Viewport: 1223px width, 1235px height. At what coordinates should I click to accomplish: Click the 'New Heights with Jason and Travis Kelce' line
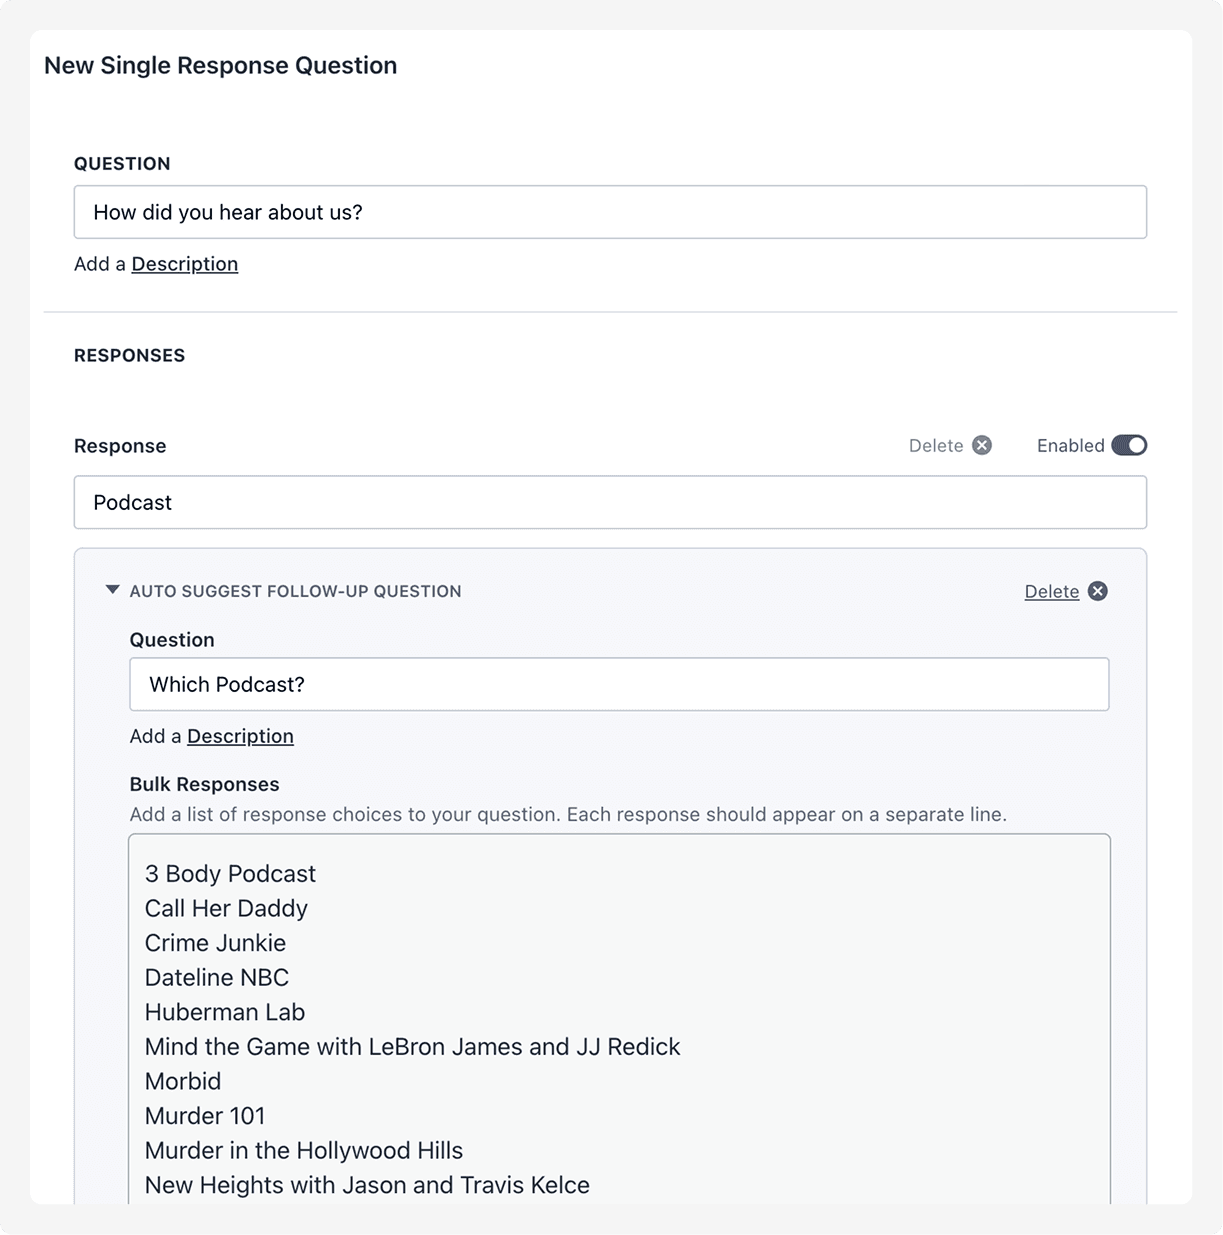click(x=367, y=1185)
